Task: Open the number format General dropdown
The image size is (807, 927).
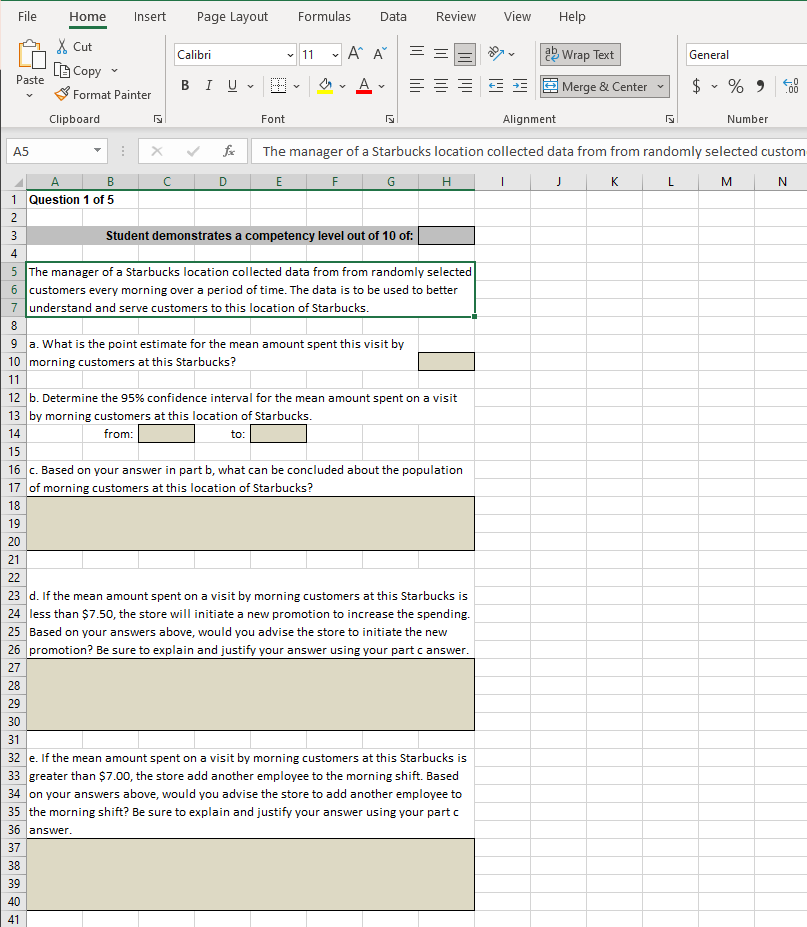Action: [x=745, y=54]
